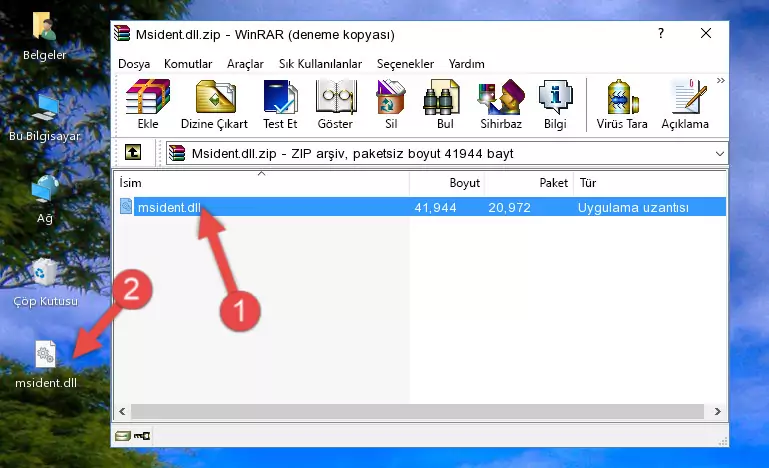Open the Dosya menu
The image size is (769, 468).
134,64
